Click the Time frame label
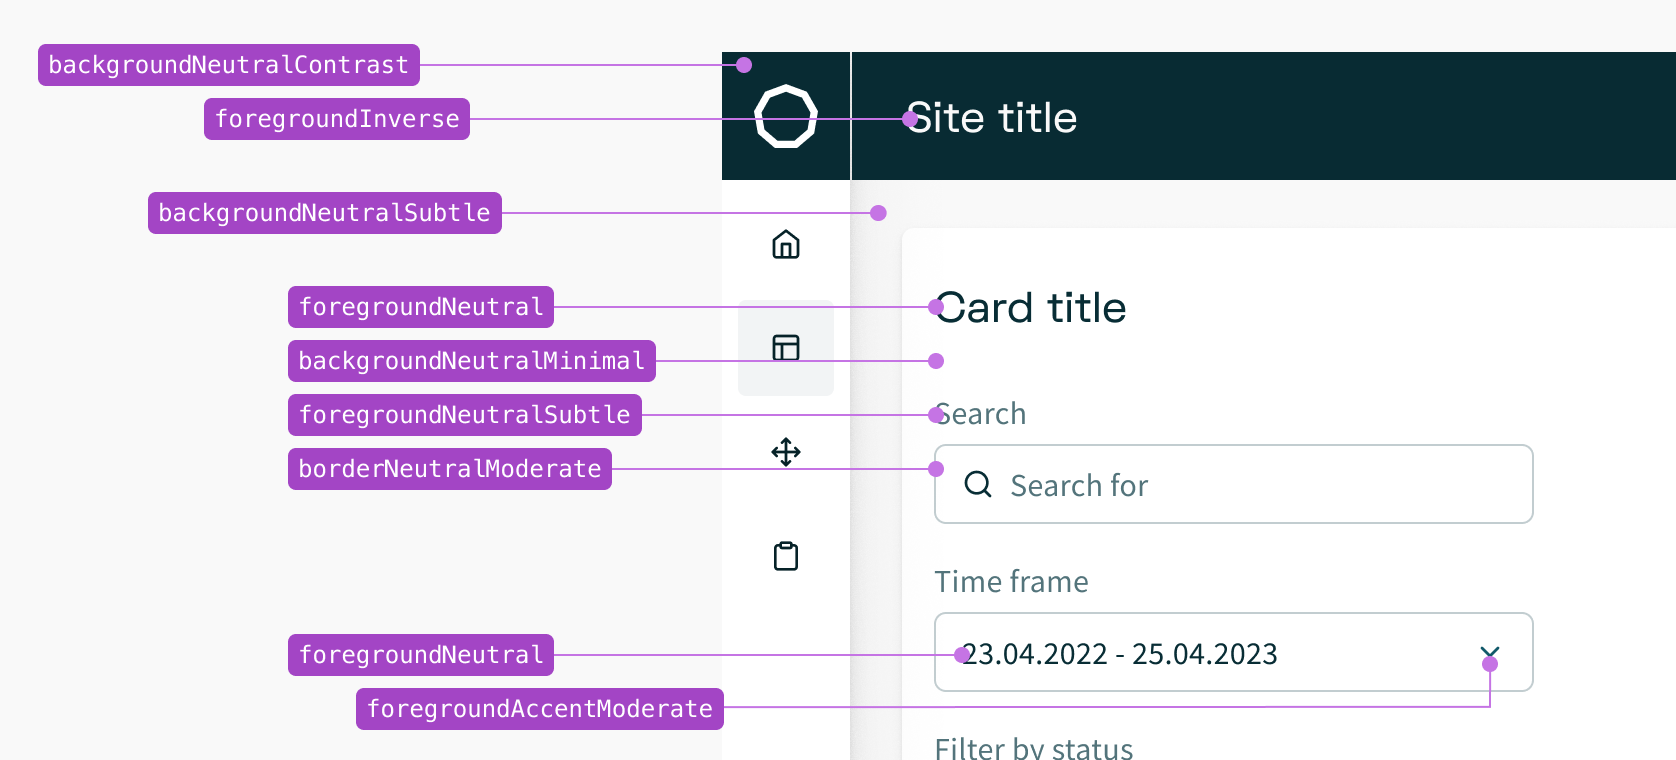 [x=1011, y=582]
